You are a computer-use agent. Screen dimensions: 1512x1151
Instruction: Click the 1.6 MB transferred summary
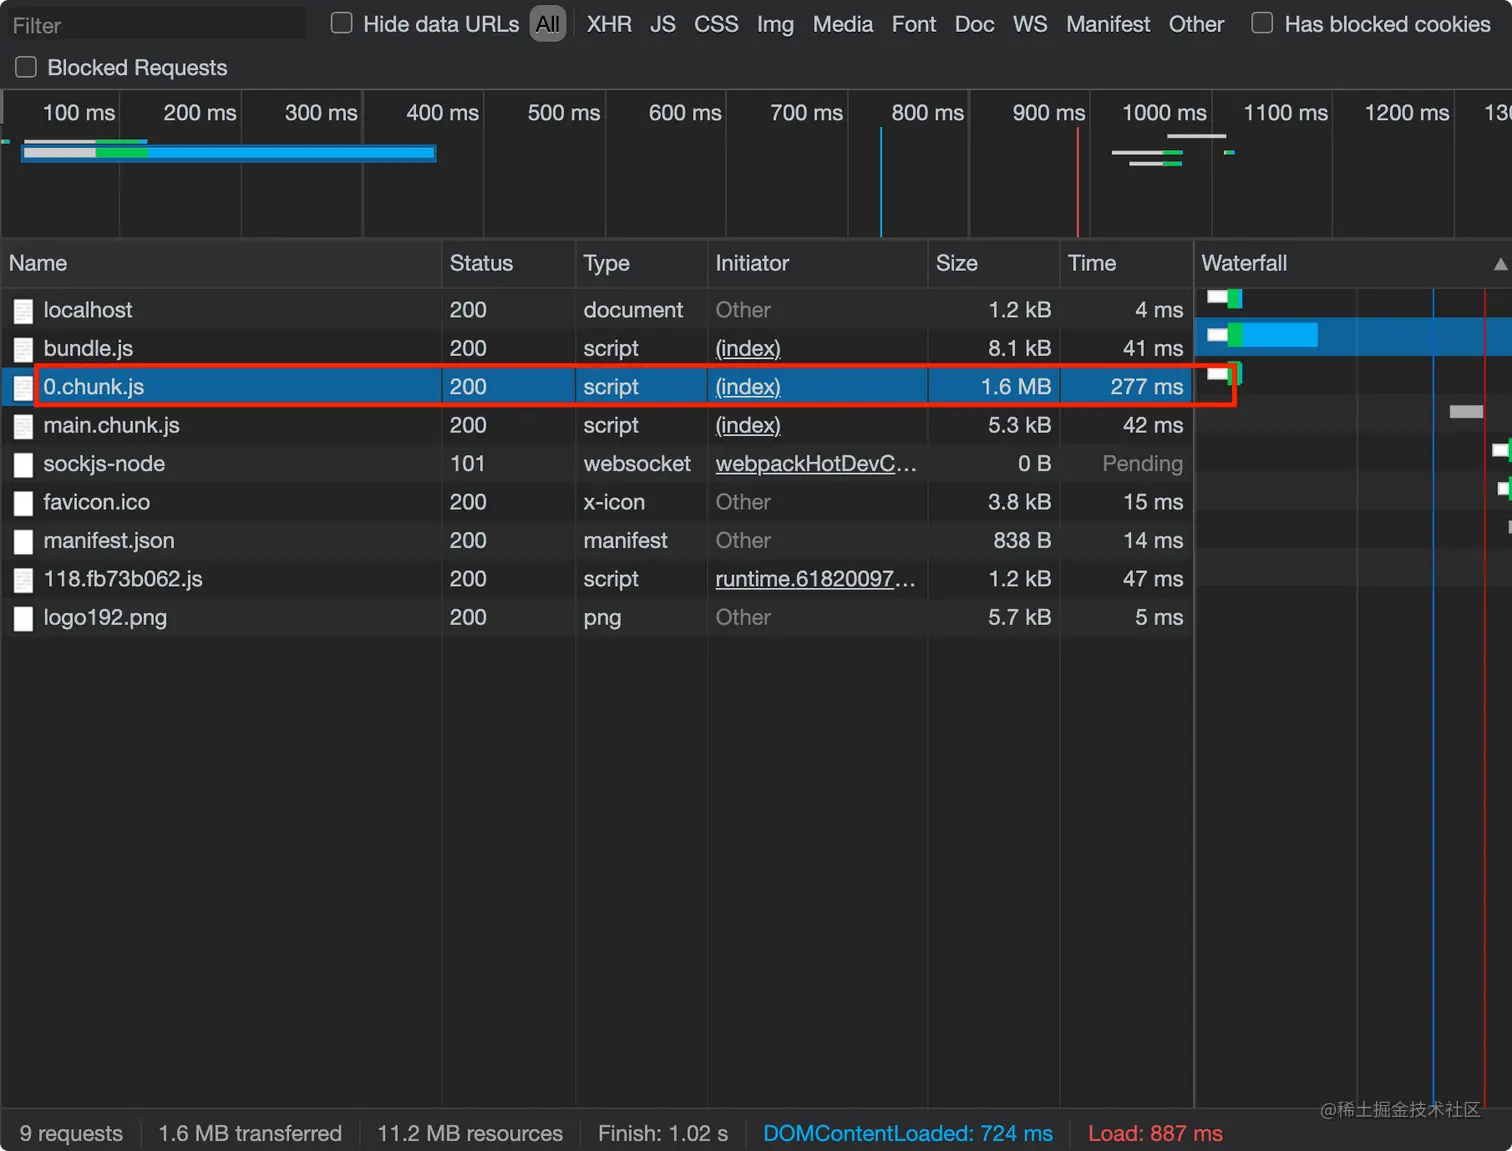(x=250, y=1133)
